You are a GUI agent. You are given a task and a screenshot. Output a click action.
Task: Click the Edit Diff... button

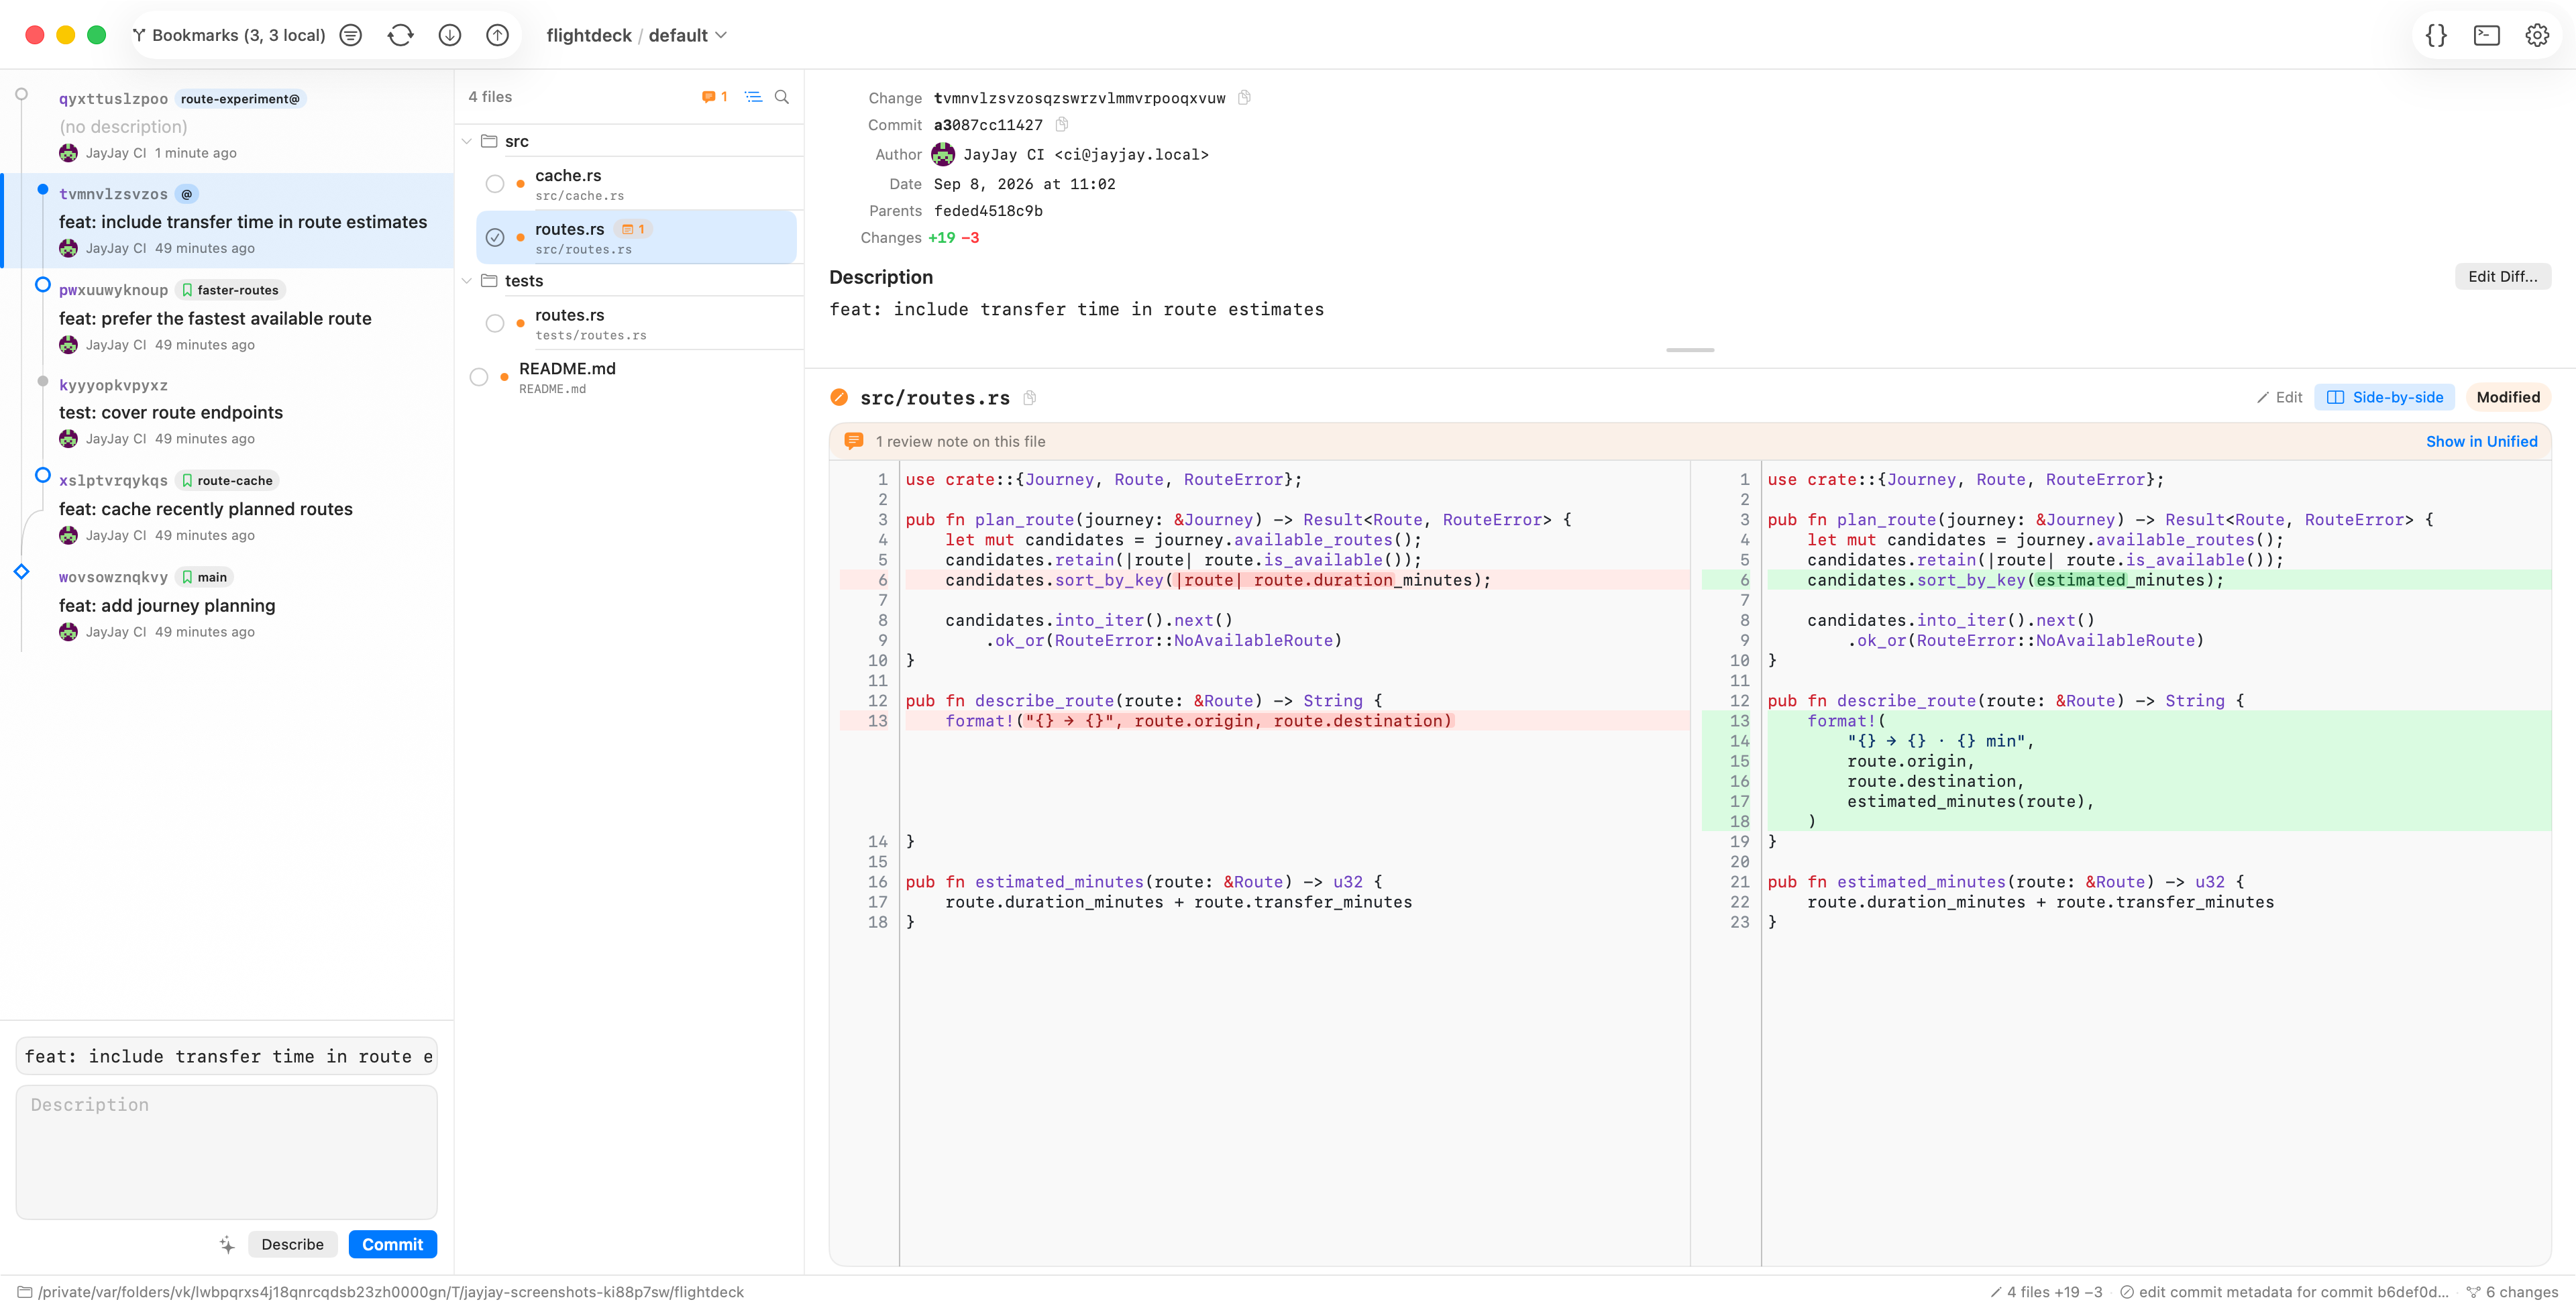tap(2502, 277)
